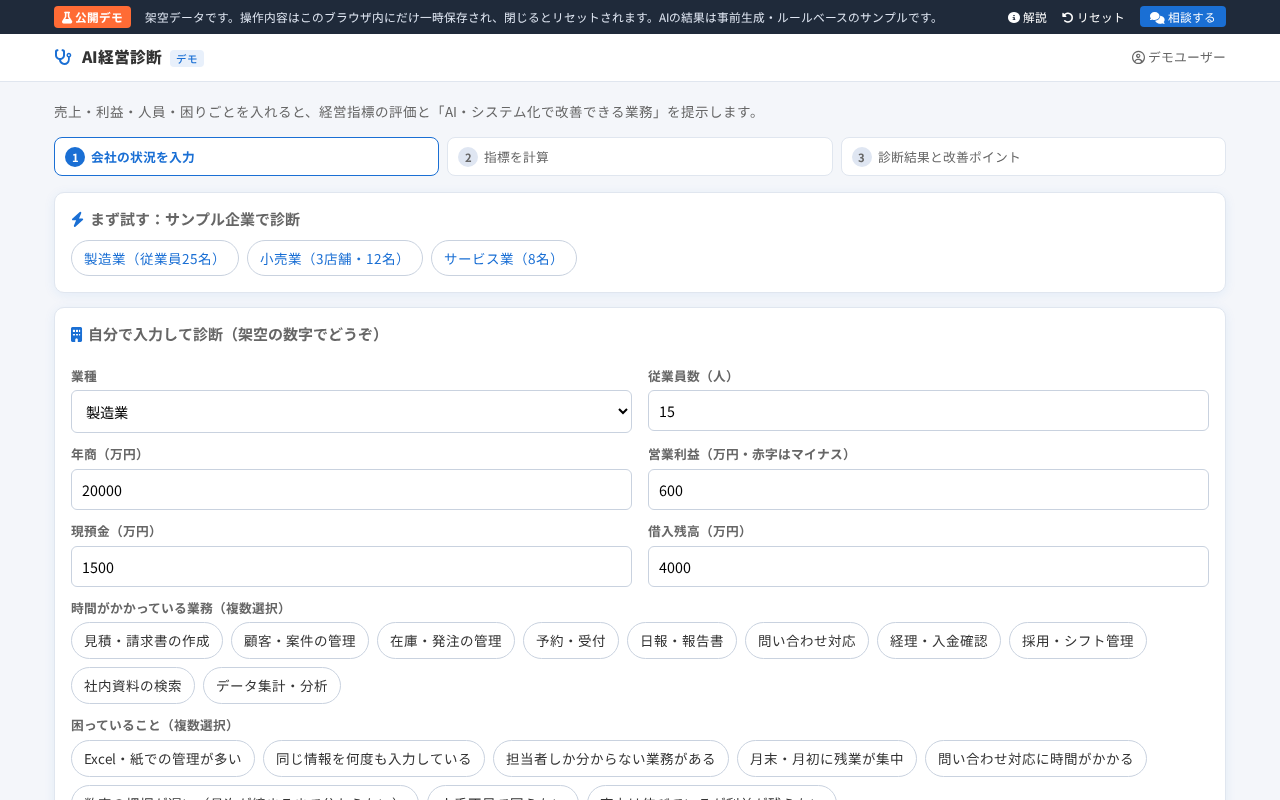Toggle the 経理・入金確認 chip
The image size is (1280, 800).
click(939, 641)
